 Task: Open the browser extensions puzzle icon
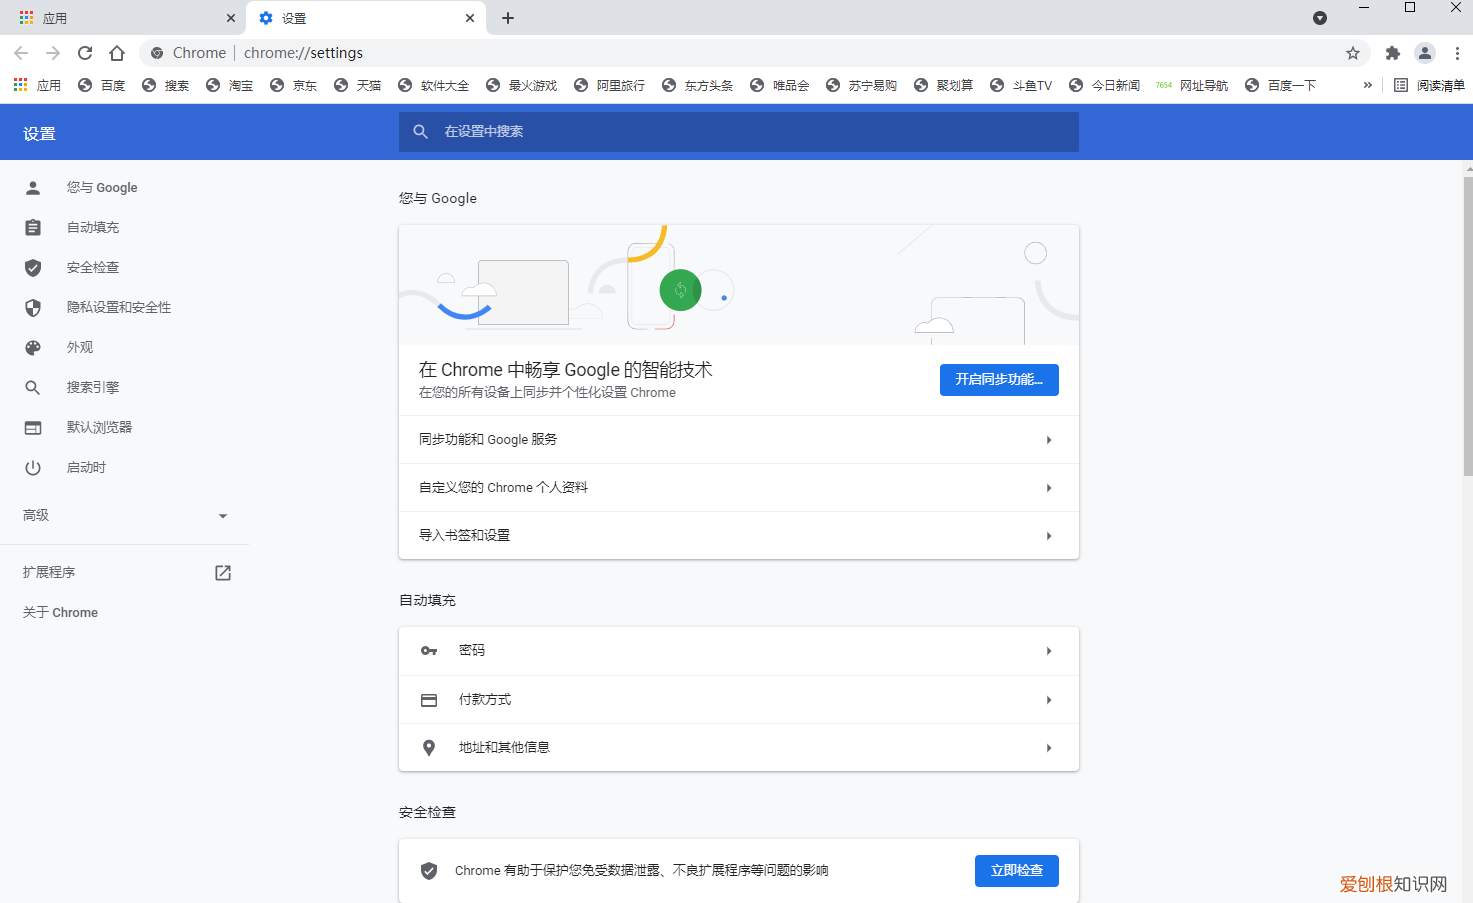coord(1392,52)
